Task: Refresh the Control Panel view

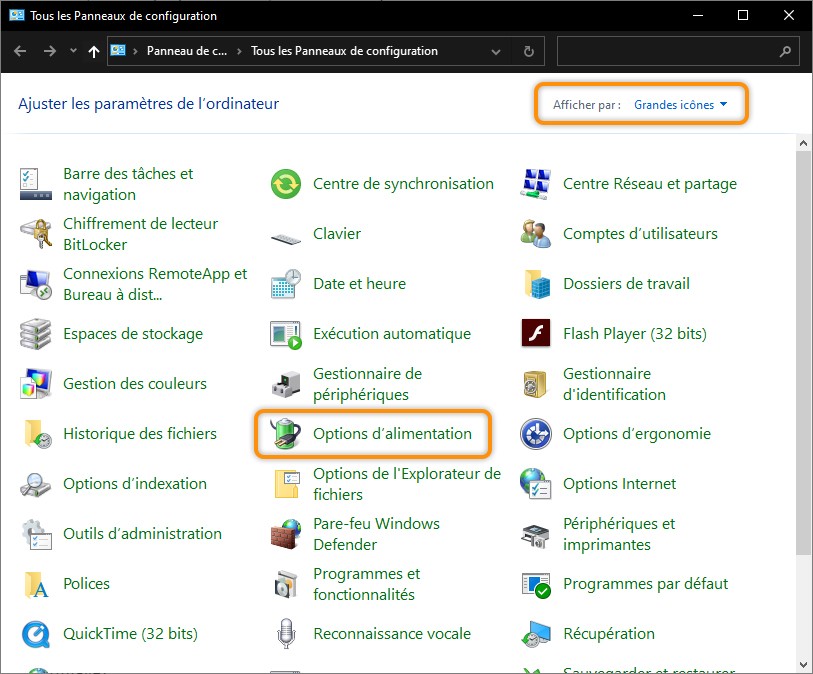Action: pos(528,51)
